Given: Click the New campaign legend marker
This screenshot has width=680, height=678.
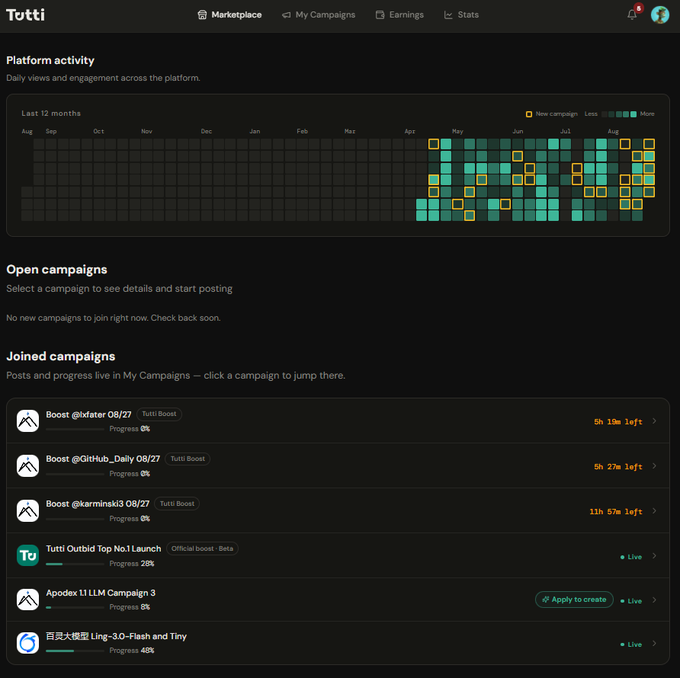Looking at the screenshot, I should point(529,114).
